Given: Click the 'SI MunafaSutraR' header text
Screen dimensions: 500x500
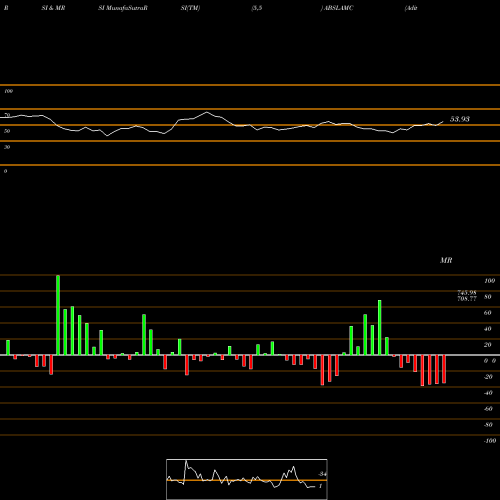Looking at the screenshot, I should (123, 8).
